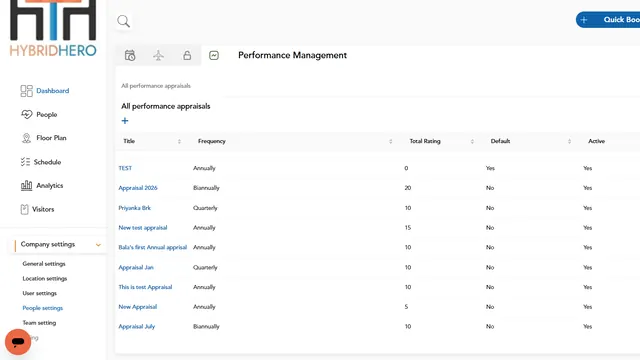Open People settings
The width and height of the screenshot is (640, 360).
[x=43, y=308]
